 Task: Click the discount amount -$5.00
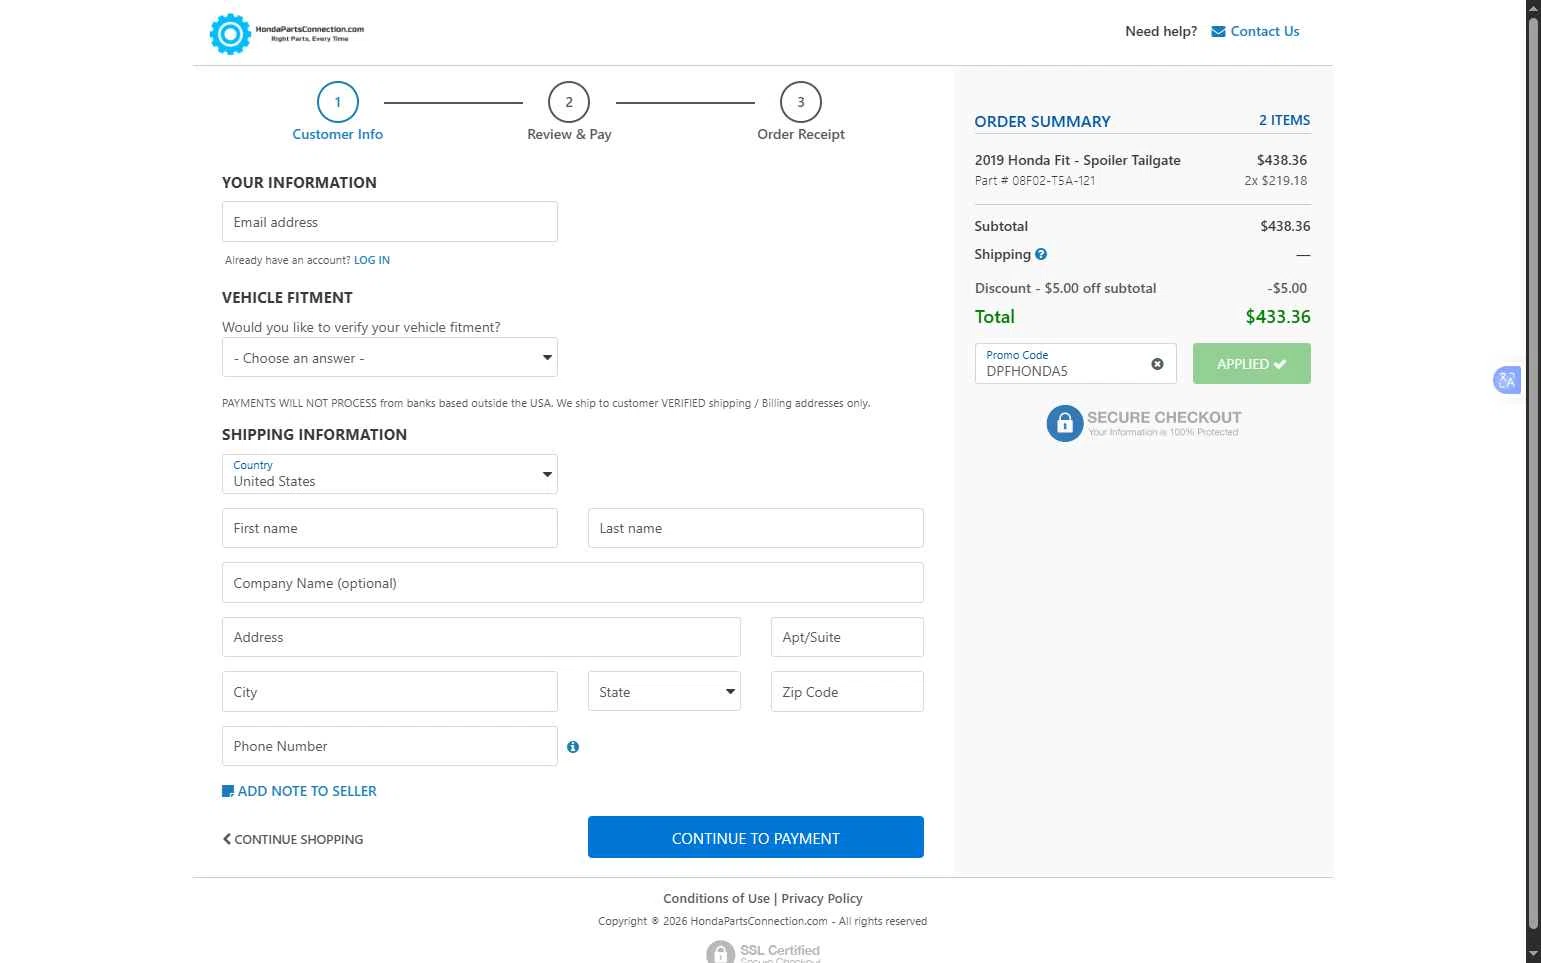[1287, 288]
